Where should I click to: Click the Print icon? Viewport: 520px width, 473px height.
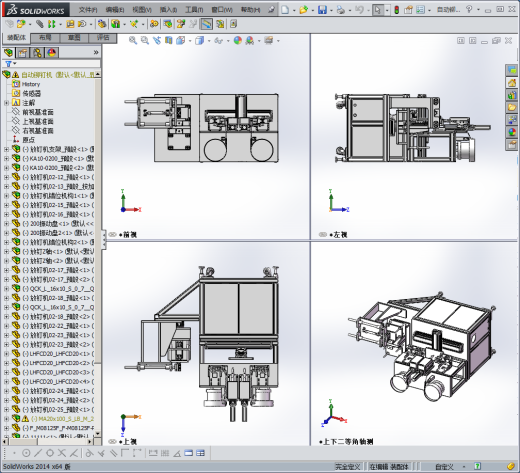[341, 10]
